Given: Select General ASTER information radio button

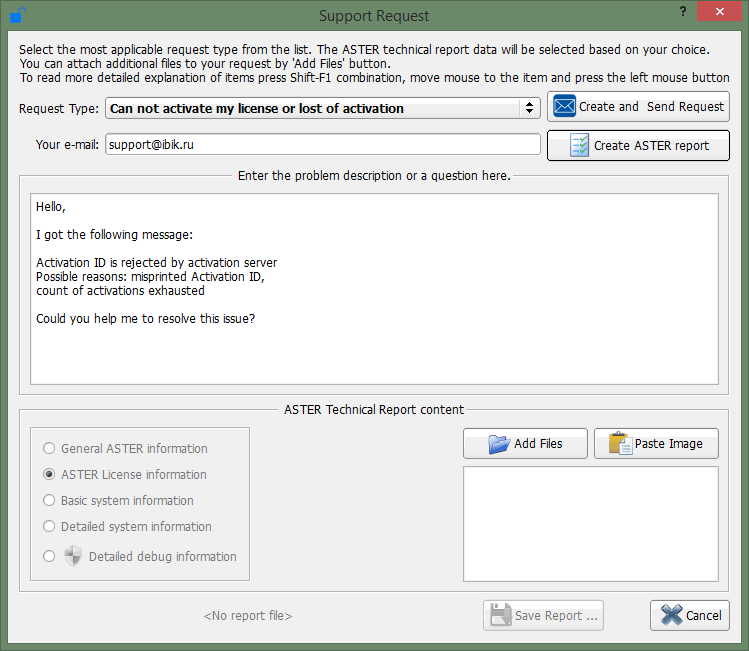Looking at the screenshot, I should point(49,449).
